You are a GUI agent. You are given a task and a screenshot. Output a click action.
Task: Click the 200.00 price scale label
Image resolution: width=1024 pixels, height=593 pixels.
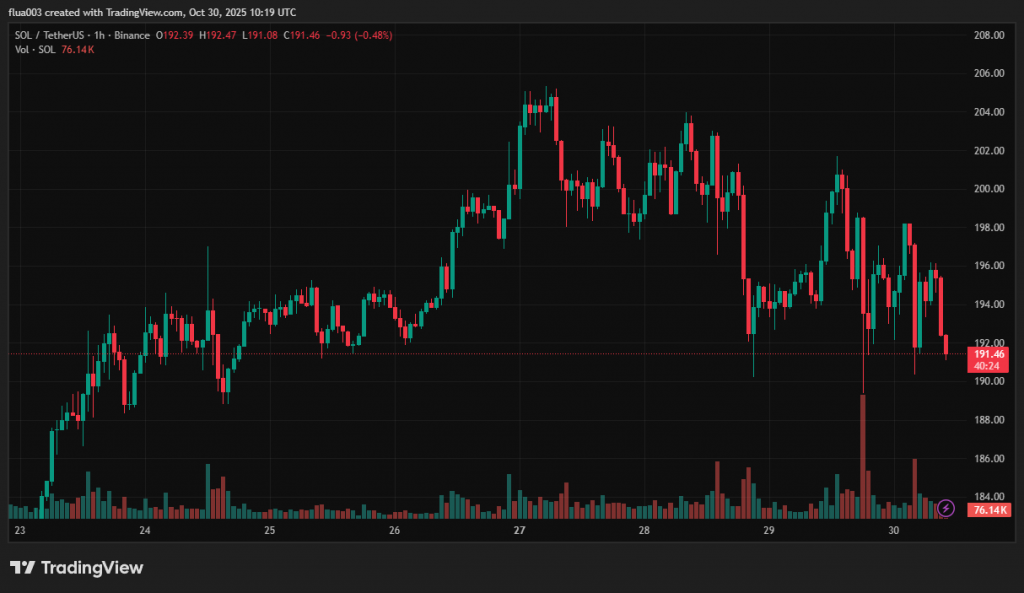tap(988, 189)
